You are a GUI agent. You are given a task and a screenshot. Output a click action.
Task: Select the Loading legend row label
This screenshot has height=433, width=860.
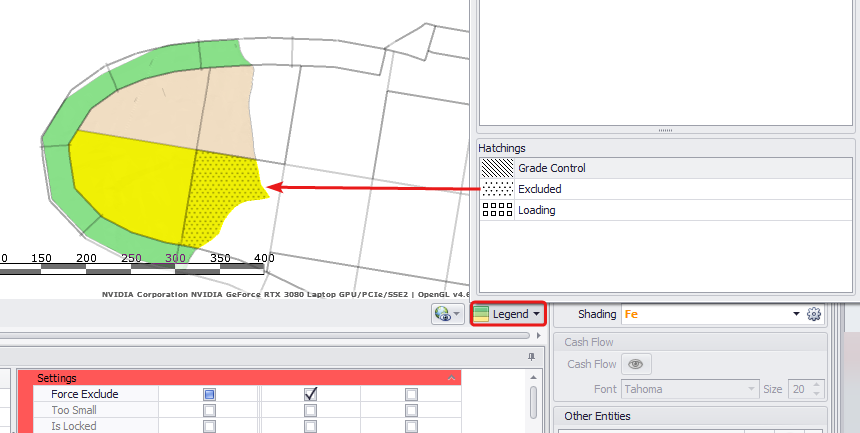tap(536, 210)
